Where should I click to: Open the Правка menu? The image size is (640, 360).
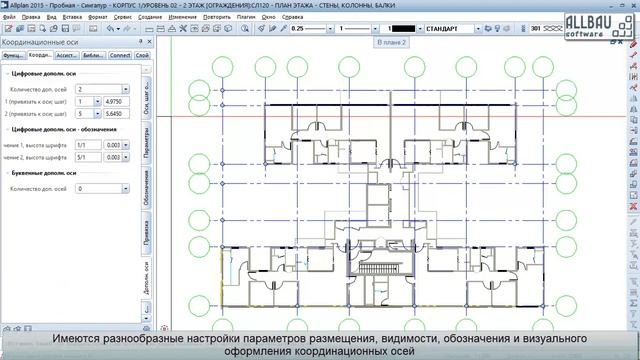[x=31, y=17]
